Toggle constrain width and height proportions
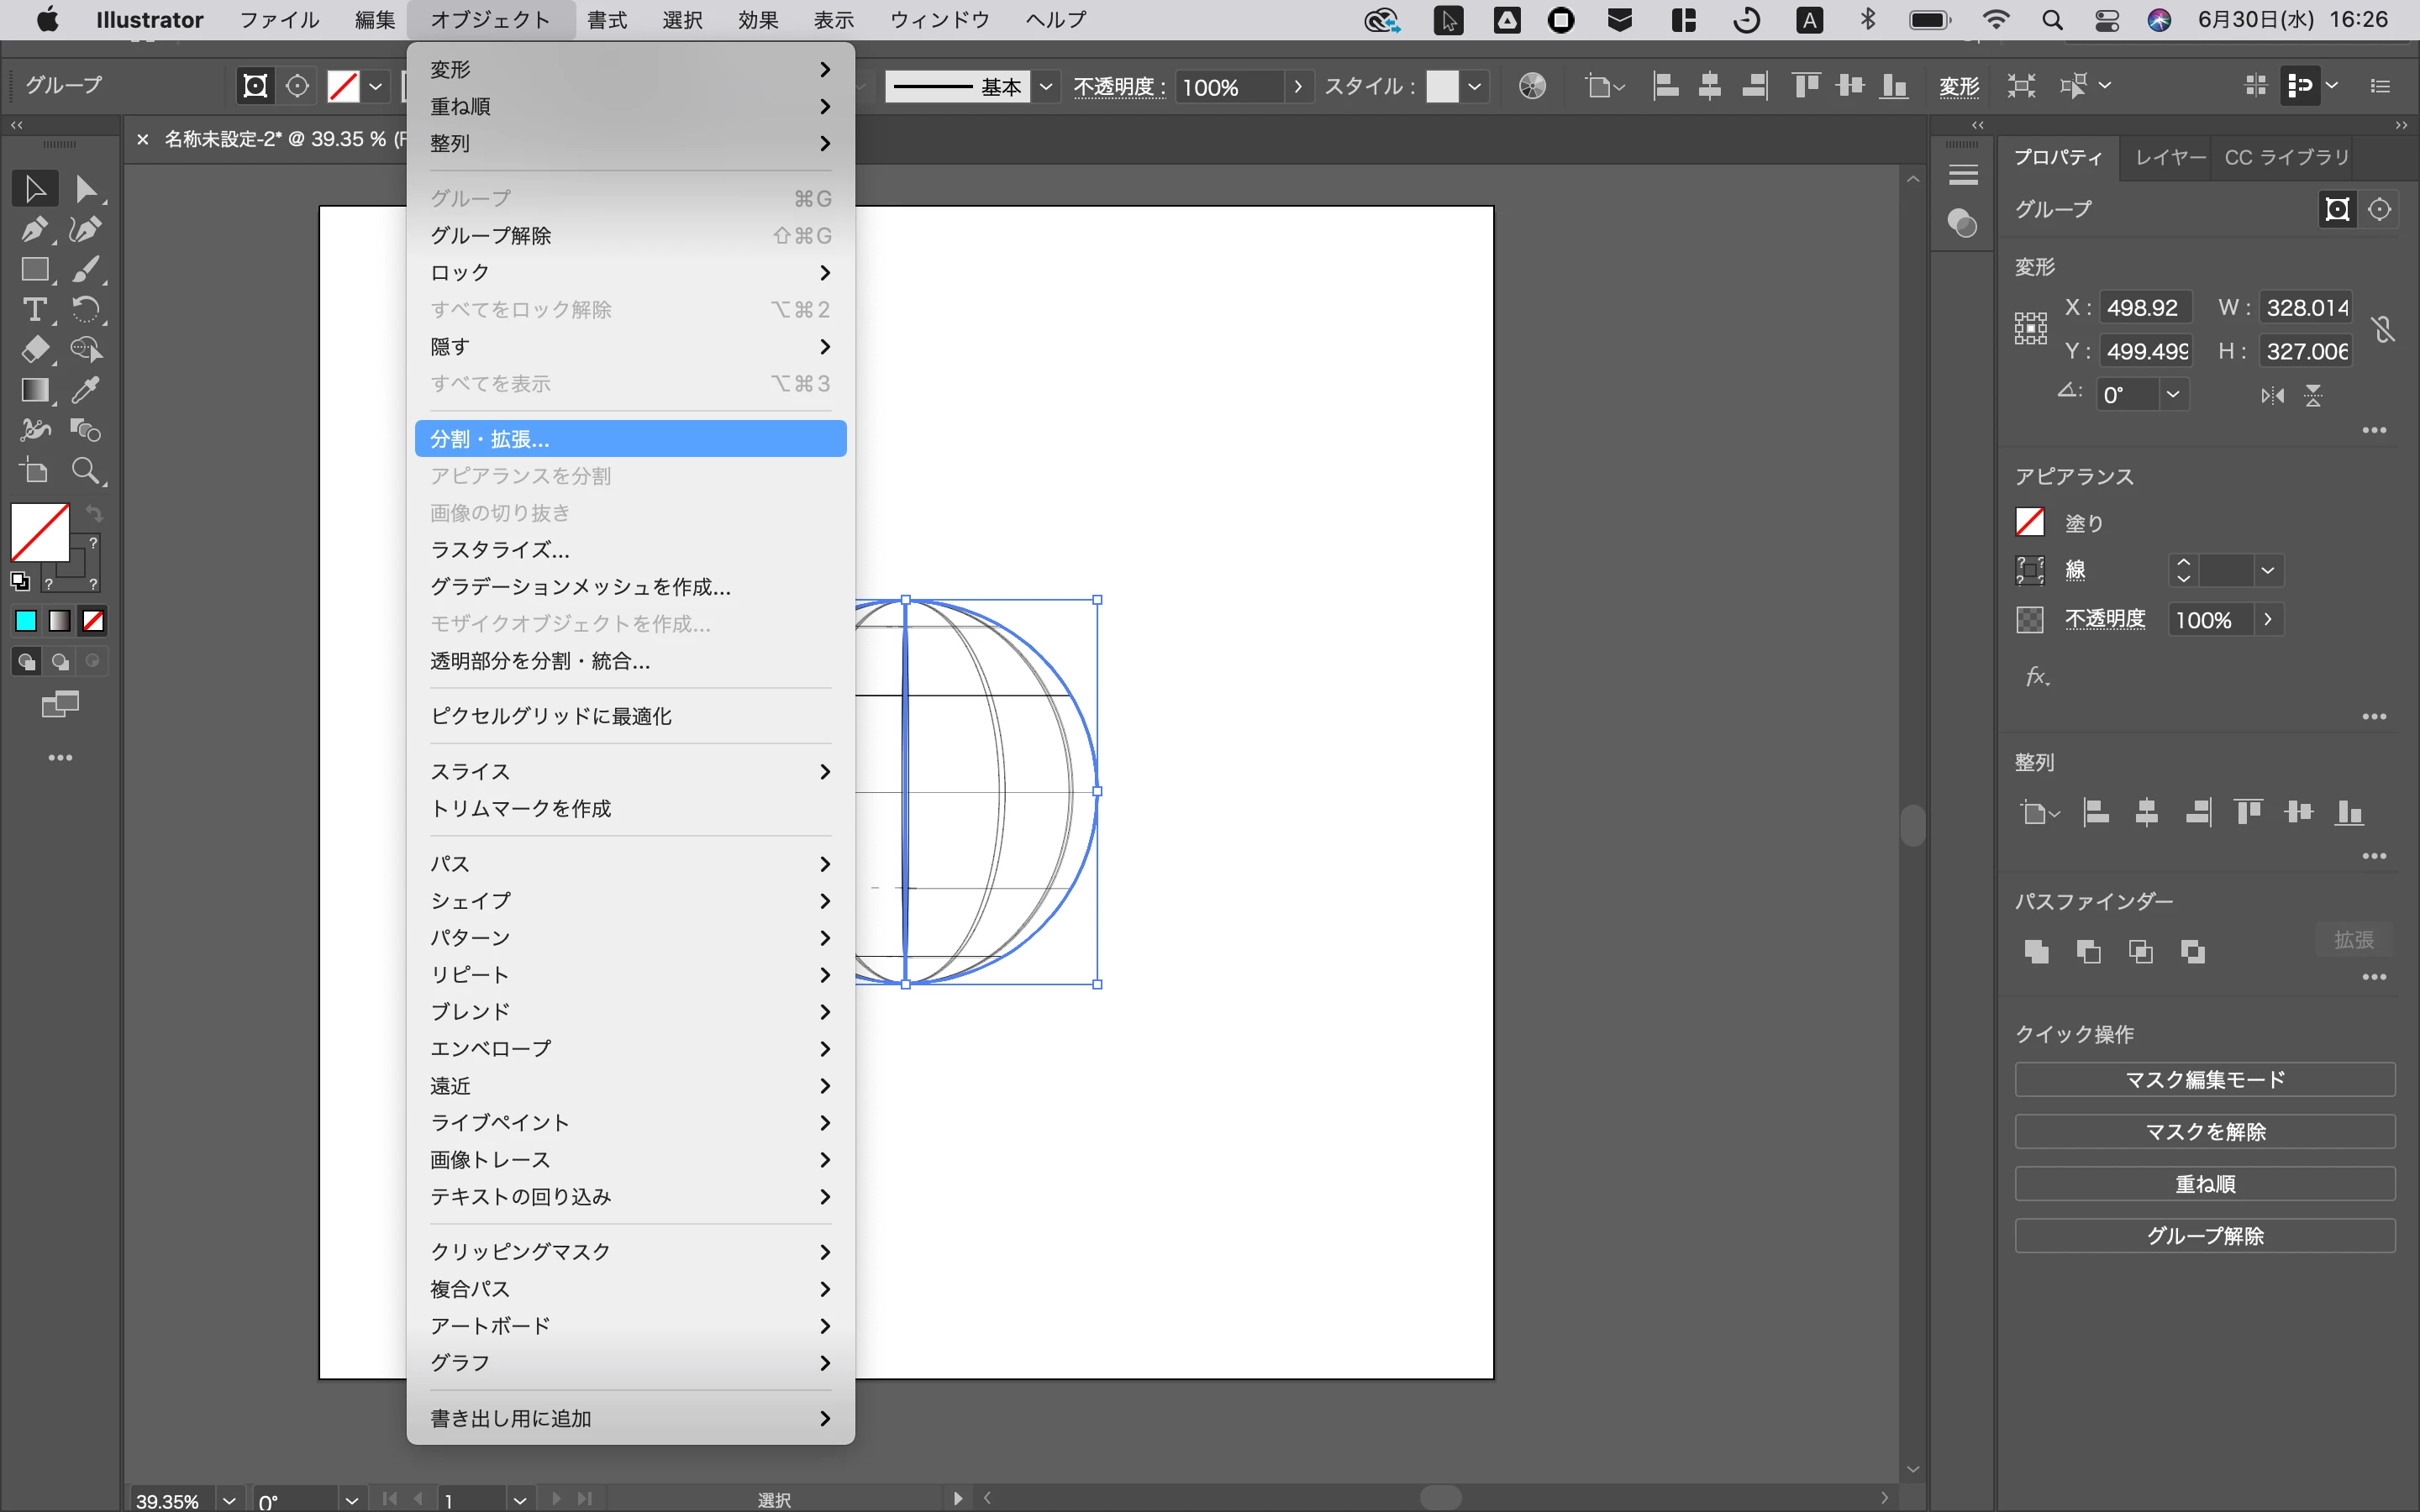Viewport: 2420px width, 1512px height. (x=2383, y=329)
